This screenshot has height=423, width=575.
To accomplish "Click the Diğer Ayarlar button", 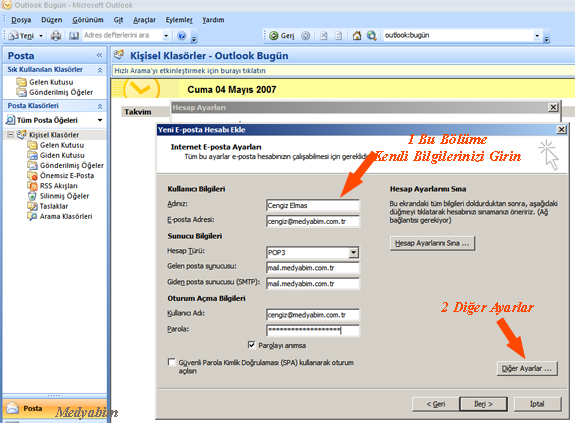I will (527, 368).
